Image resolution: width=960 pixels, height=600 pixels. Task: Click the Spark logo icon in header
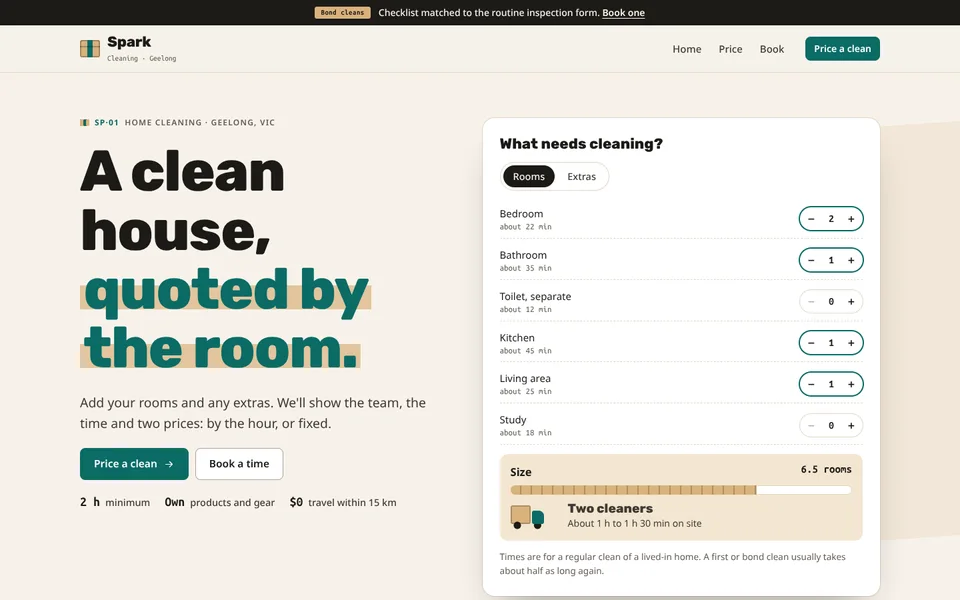90,48
